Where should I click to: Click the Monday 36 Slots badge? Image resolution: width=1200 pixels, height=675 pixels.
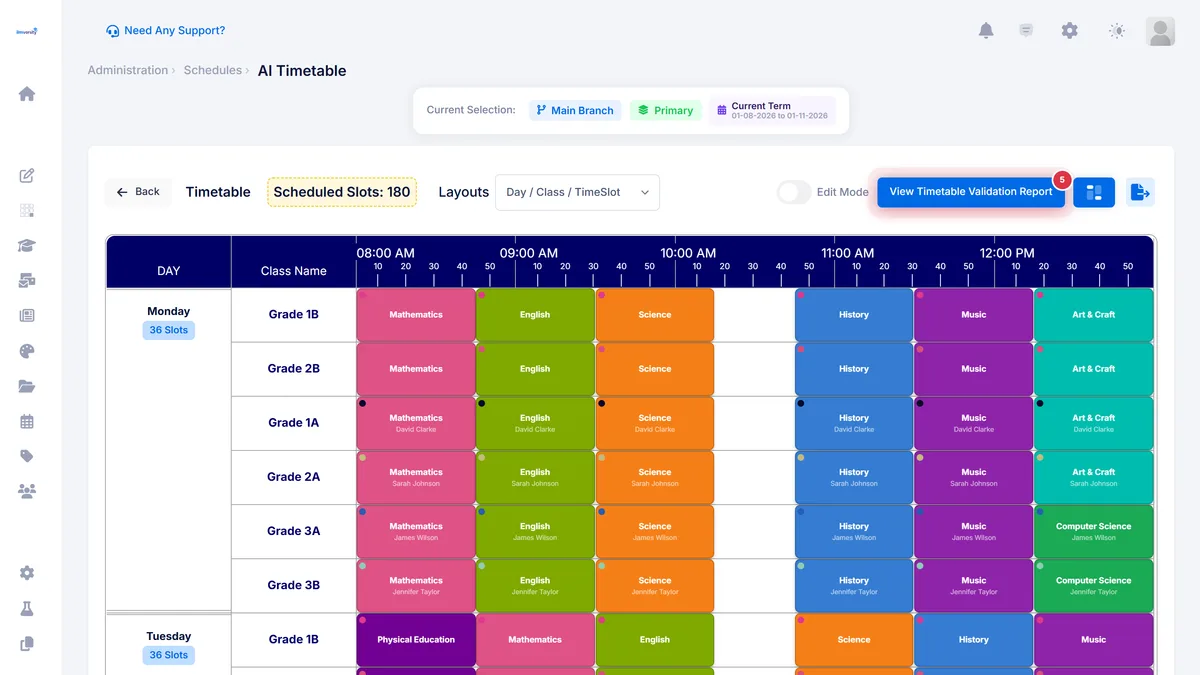[x=168, y=330]
